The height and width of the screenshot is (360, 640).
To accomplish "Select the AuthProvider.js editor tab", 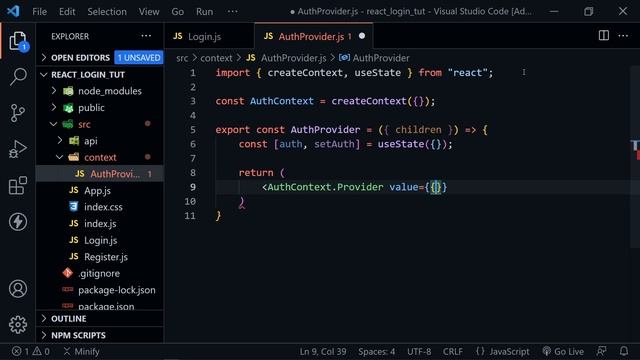I will coord(313,36).
